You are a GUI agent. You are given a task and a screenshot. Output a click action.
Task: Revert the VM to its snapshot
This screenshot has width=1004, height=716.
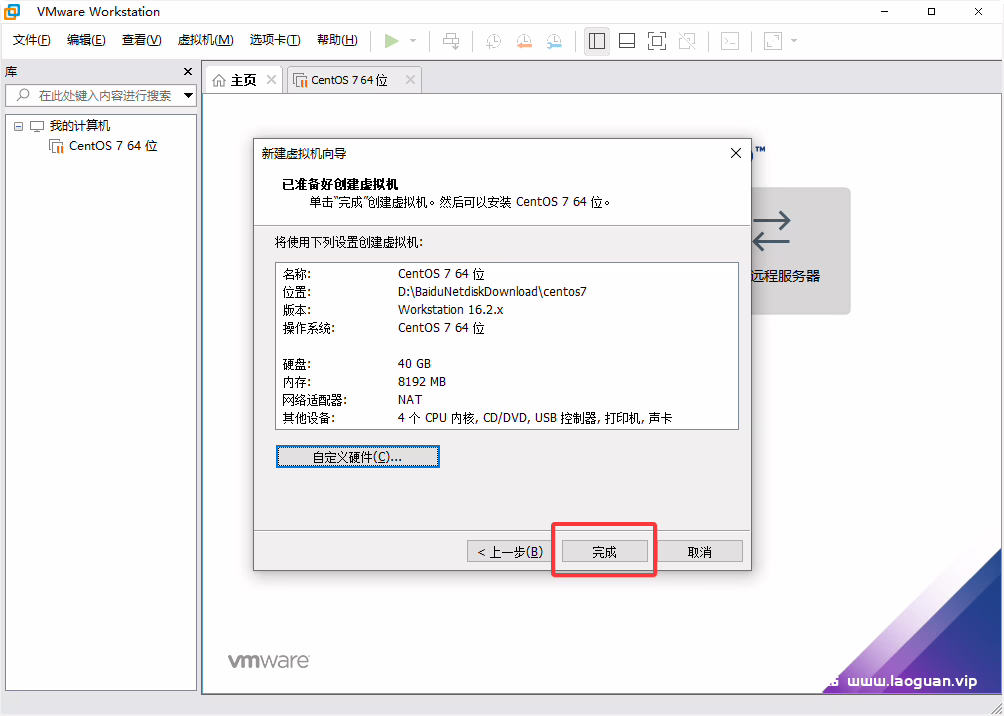point(523,41)
